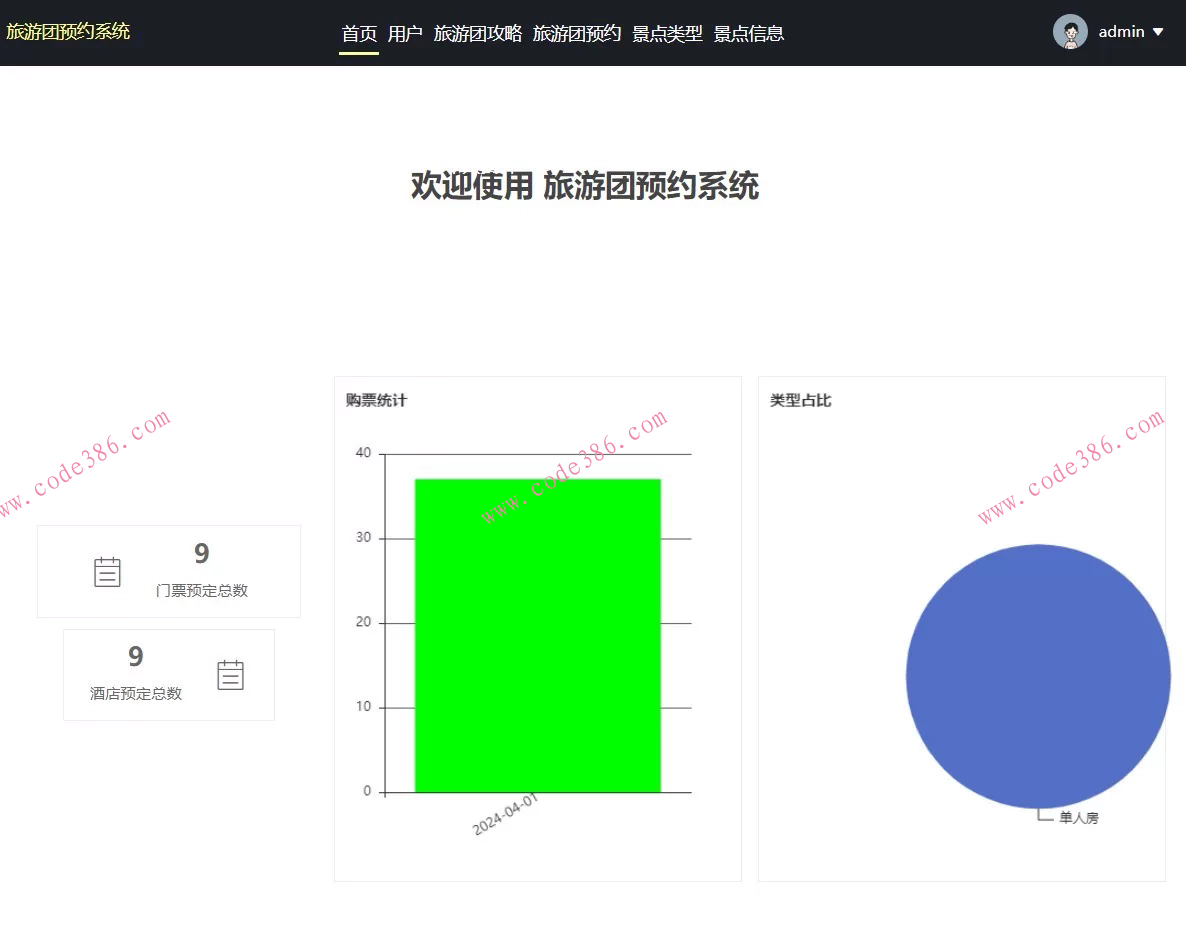
Task: Click the 旅游团预约系统 site logo
Action: click(x=68, y=31)
